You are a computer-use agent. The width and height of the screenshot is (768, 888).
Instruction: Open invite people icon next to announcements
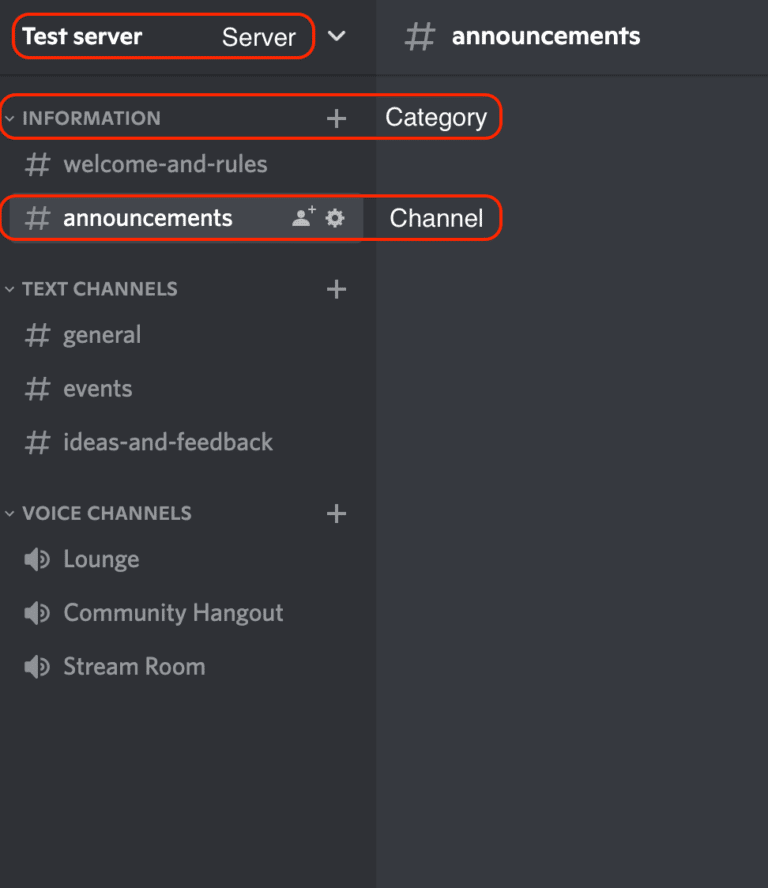pyautogui.click(x=303, y=217)
